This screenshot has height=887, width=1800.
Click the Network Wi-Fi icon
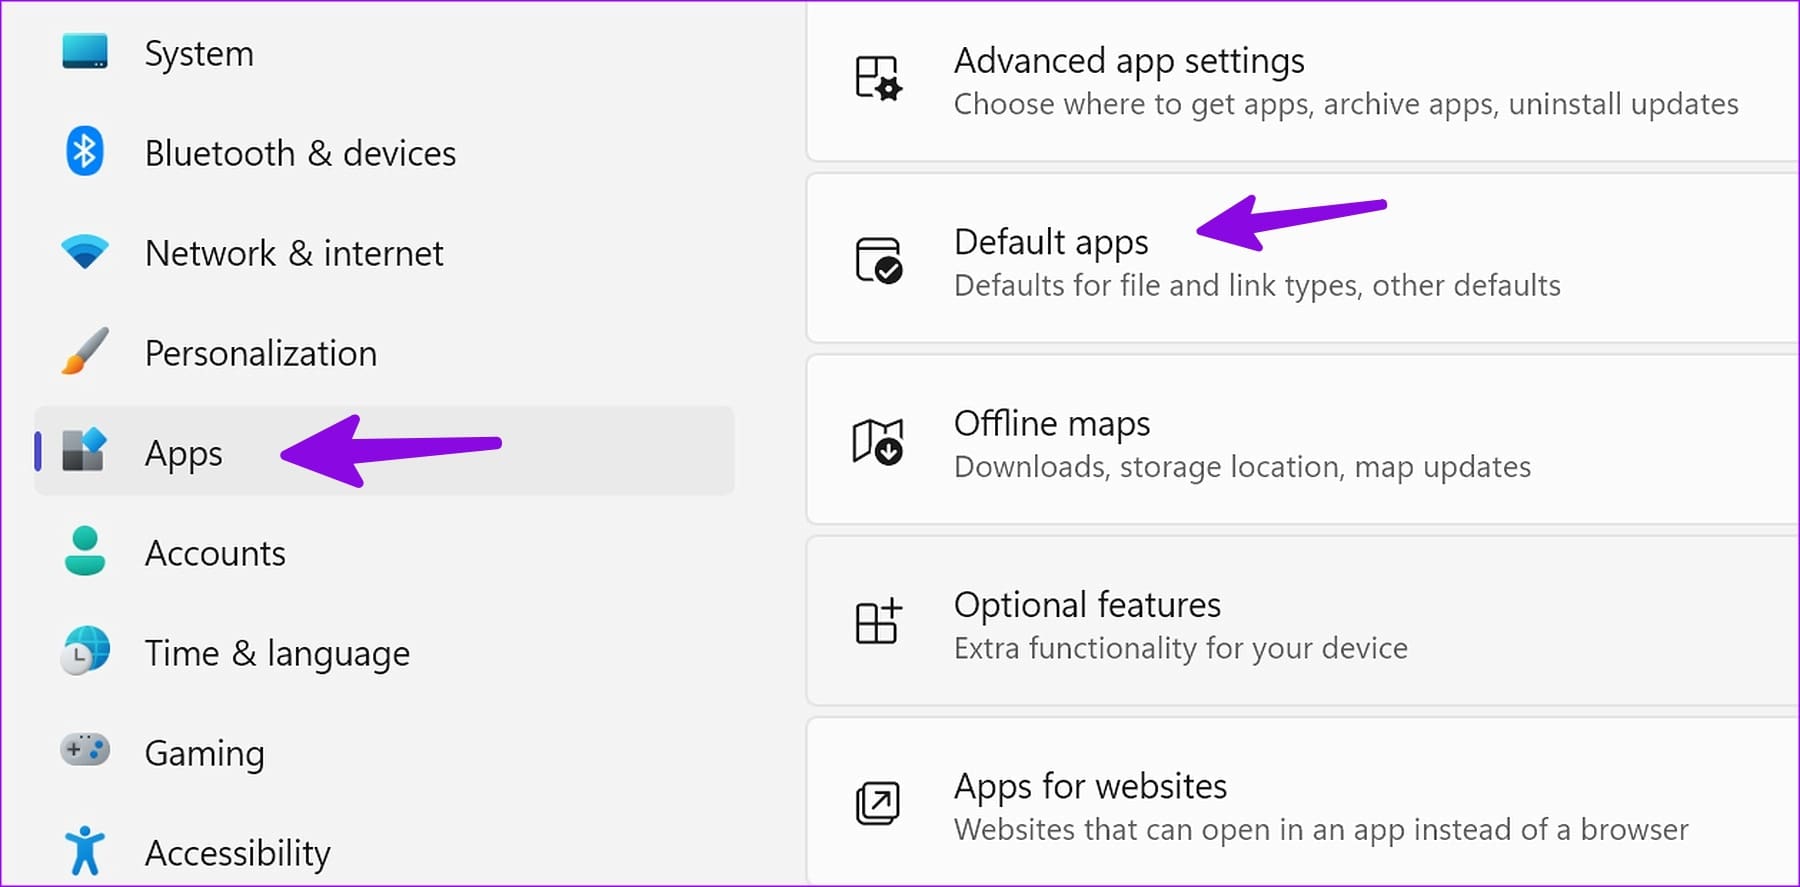pyautogui.click(x=85, y=252)
